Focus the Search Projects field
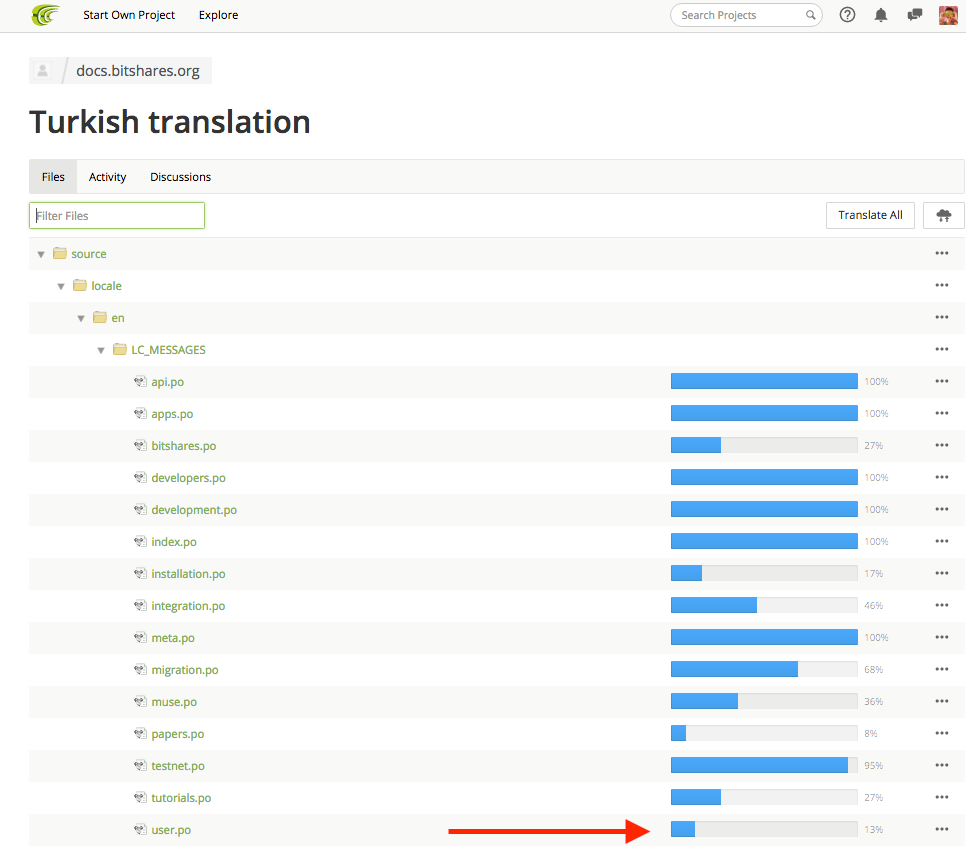966x861 pixels. point(746,15)
